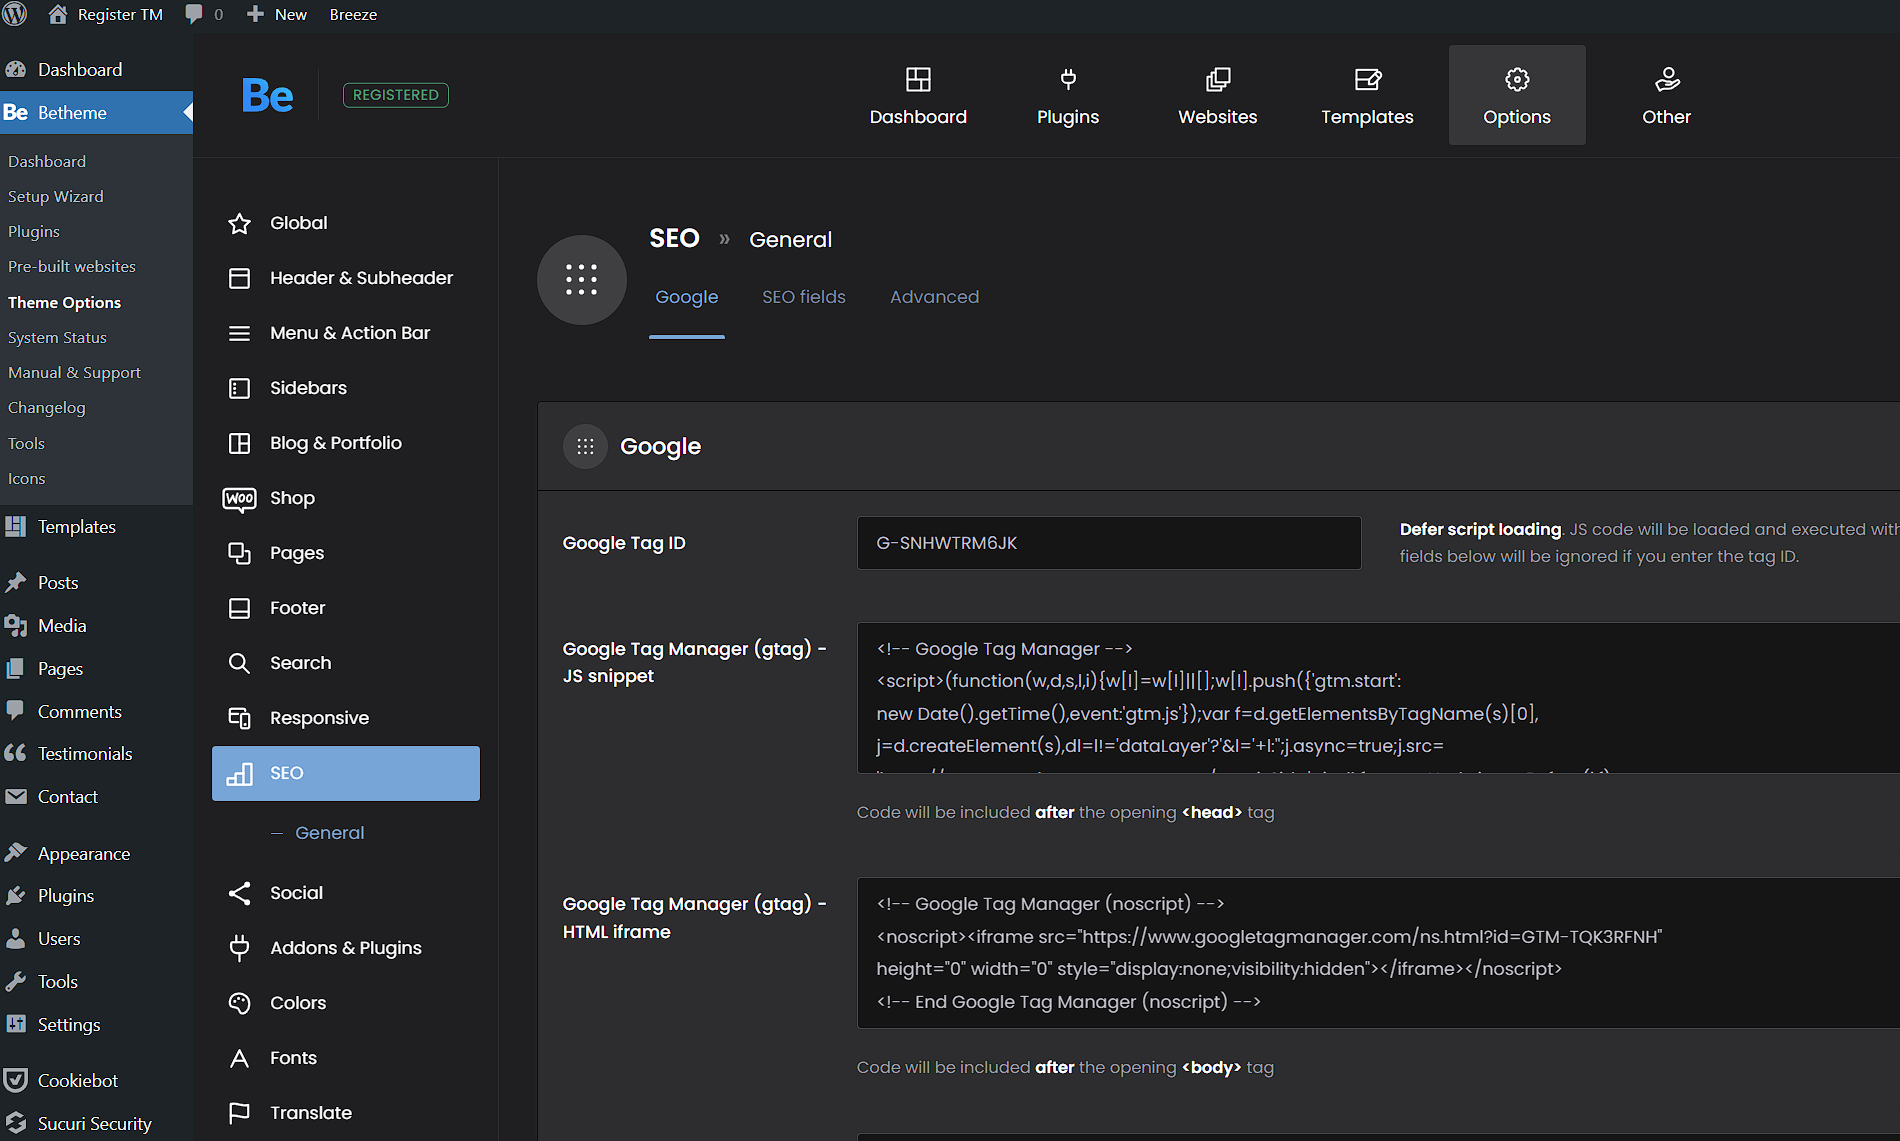The image size is (1900, 1141).
Task: Click the Translate flag icon
Action: (239, 1113)
